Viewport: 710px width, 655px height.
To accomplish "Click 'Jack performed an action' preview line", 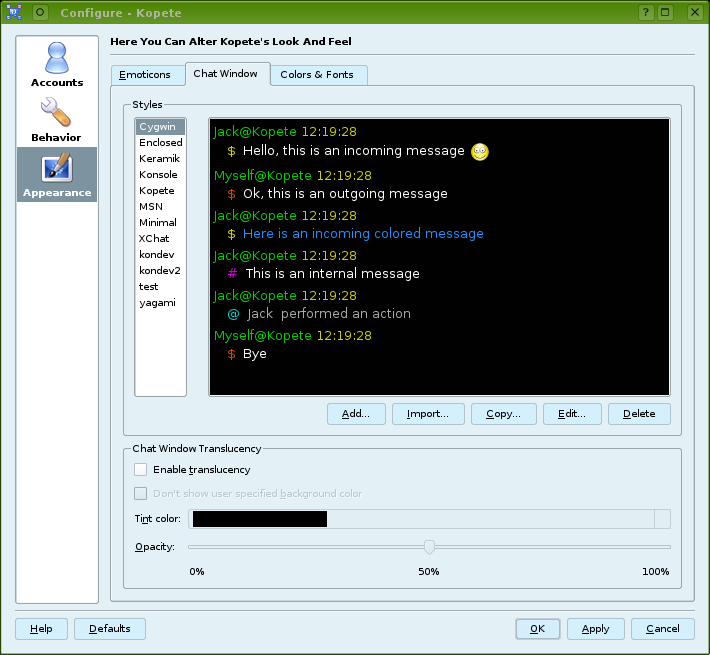I will (x=329, y=314).
